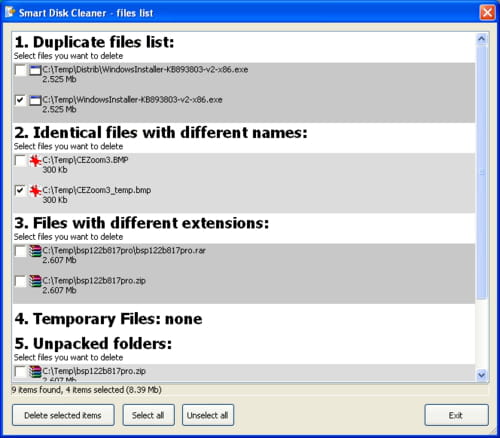Viewport: 500px width, 438px height.
Task: Click the red splat icon beside CEZoom3.BMP
Action: [35, 161]
